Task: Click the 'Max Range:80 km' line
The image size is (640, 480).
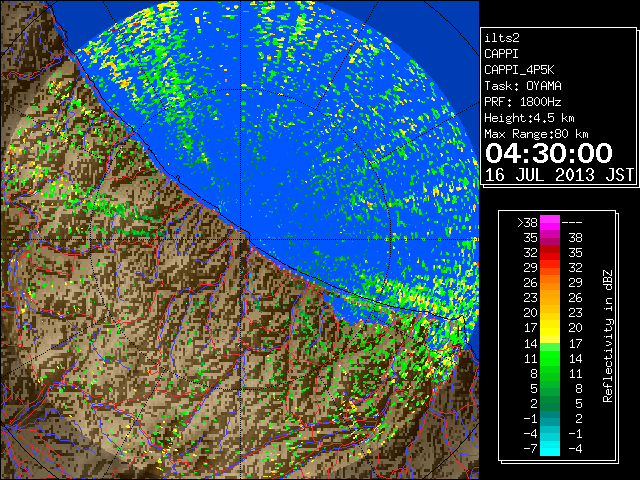Action: 536,134
